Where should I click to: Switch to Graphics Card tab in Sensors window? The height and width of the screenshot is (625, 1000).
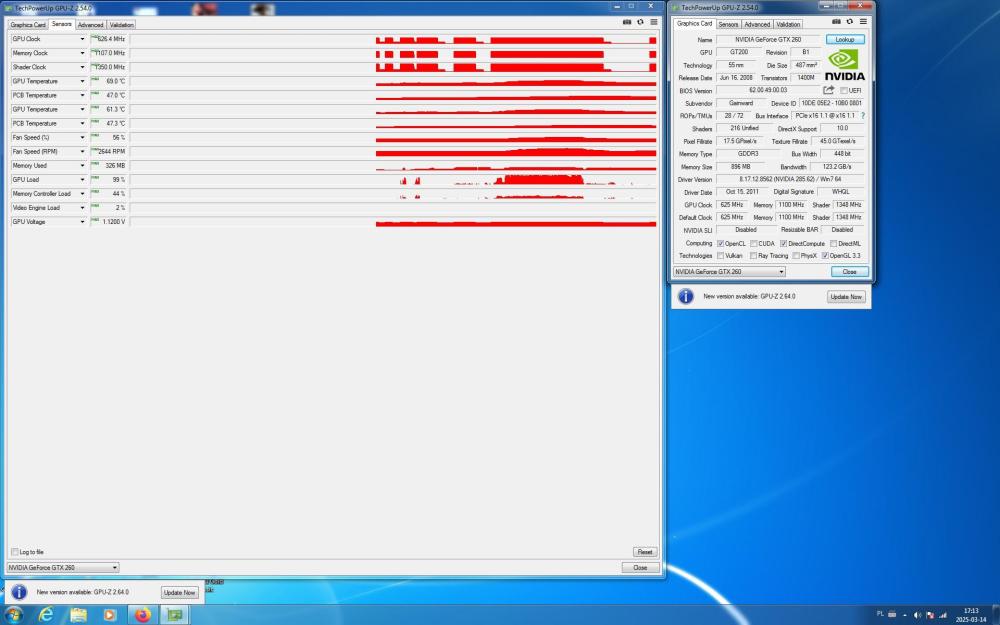(x=28, y=25)
